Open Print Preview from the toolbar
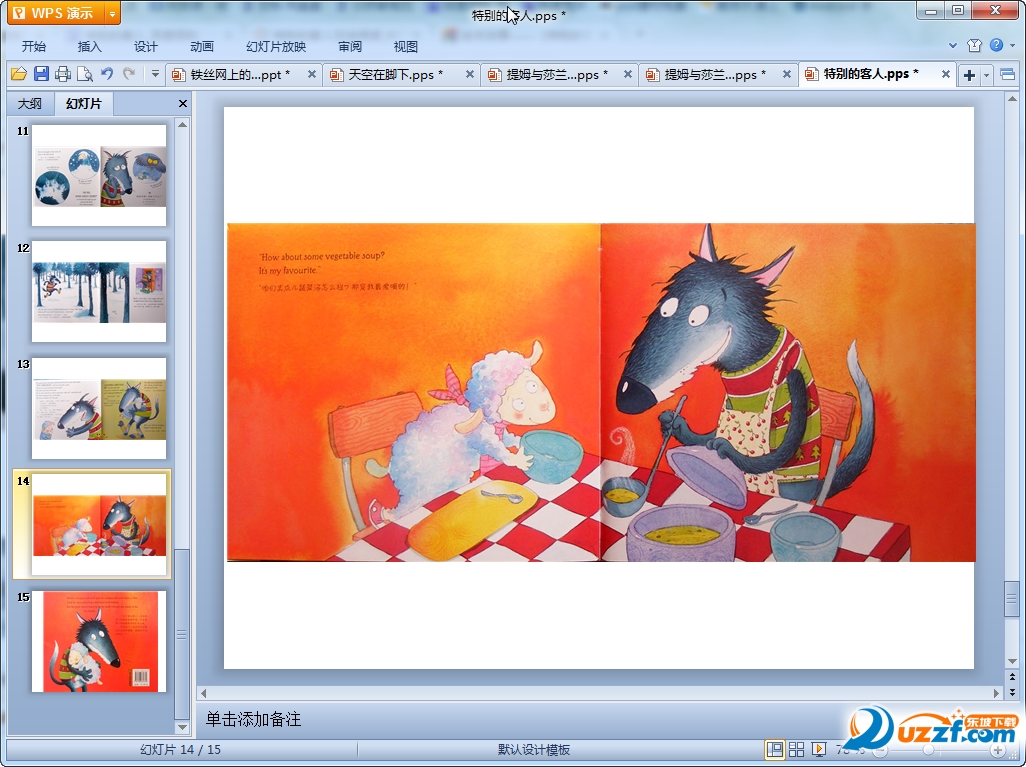The image size is (1026, 767). (84, 74)
